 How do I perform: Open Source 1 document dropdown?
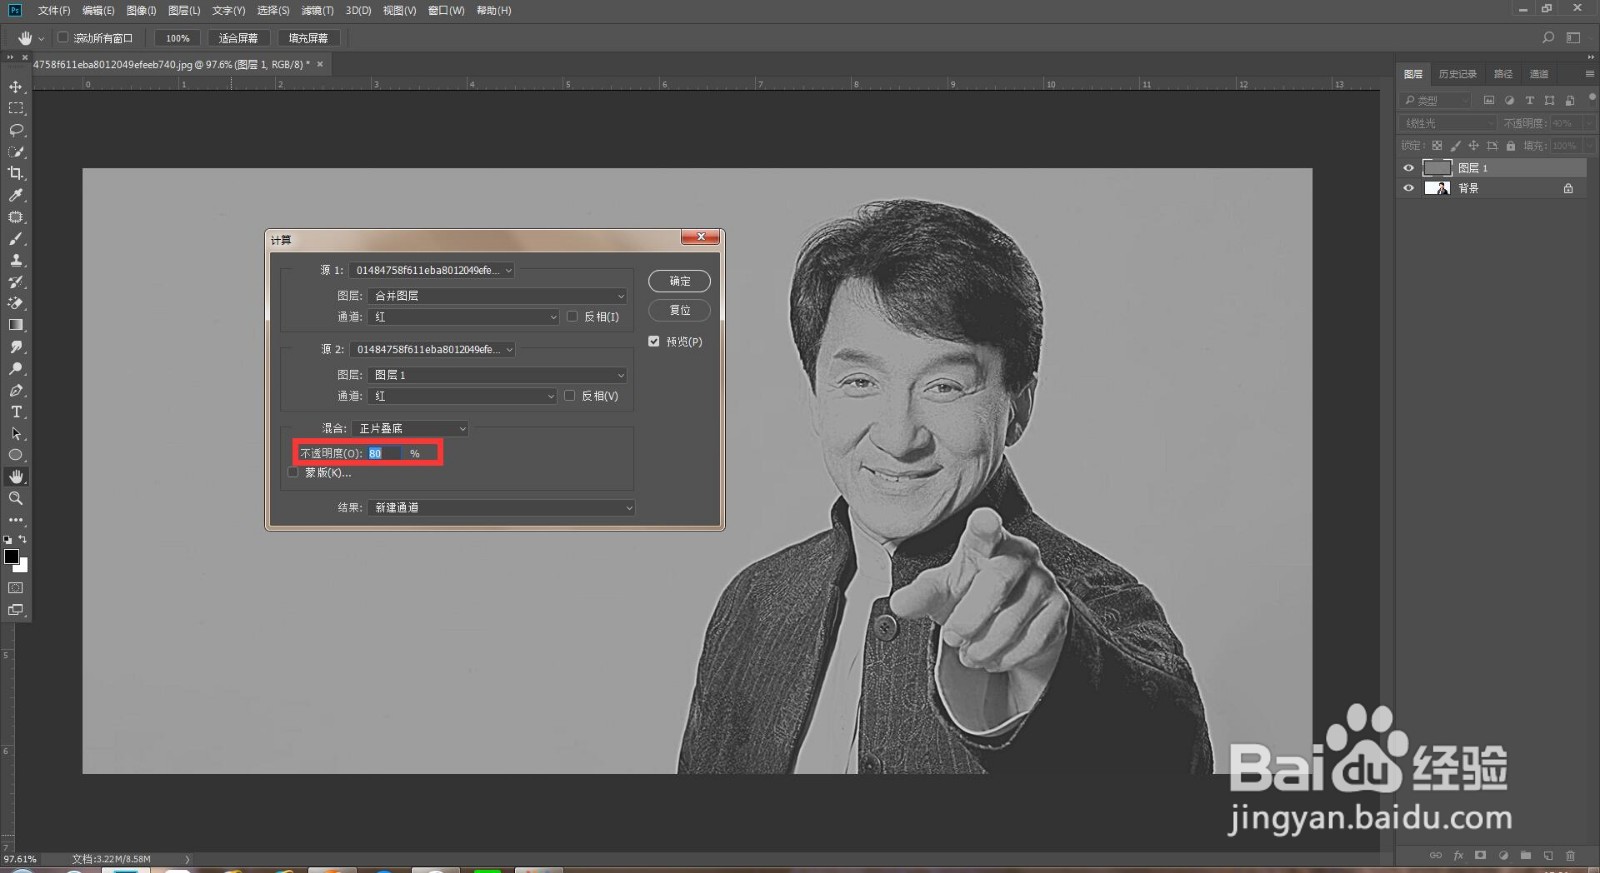[x=432, y=271]
